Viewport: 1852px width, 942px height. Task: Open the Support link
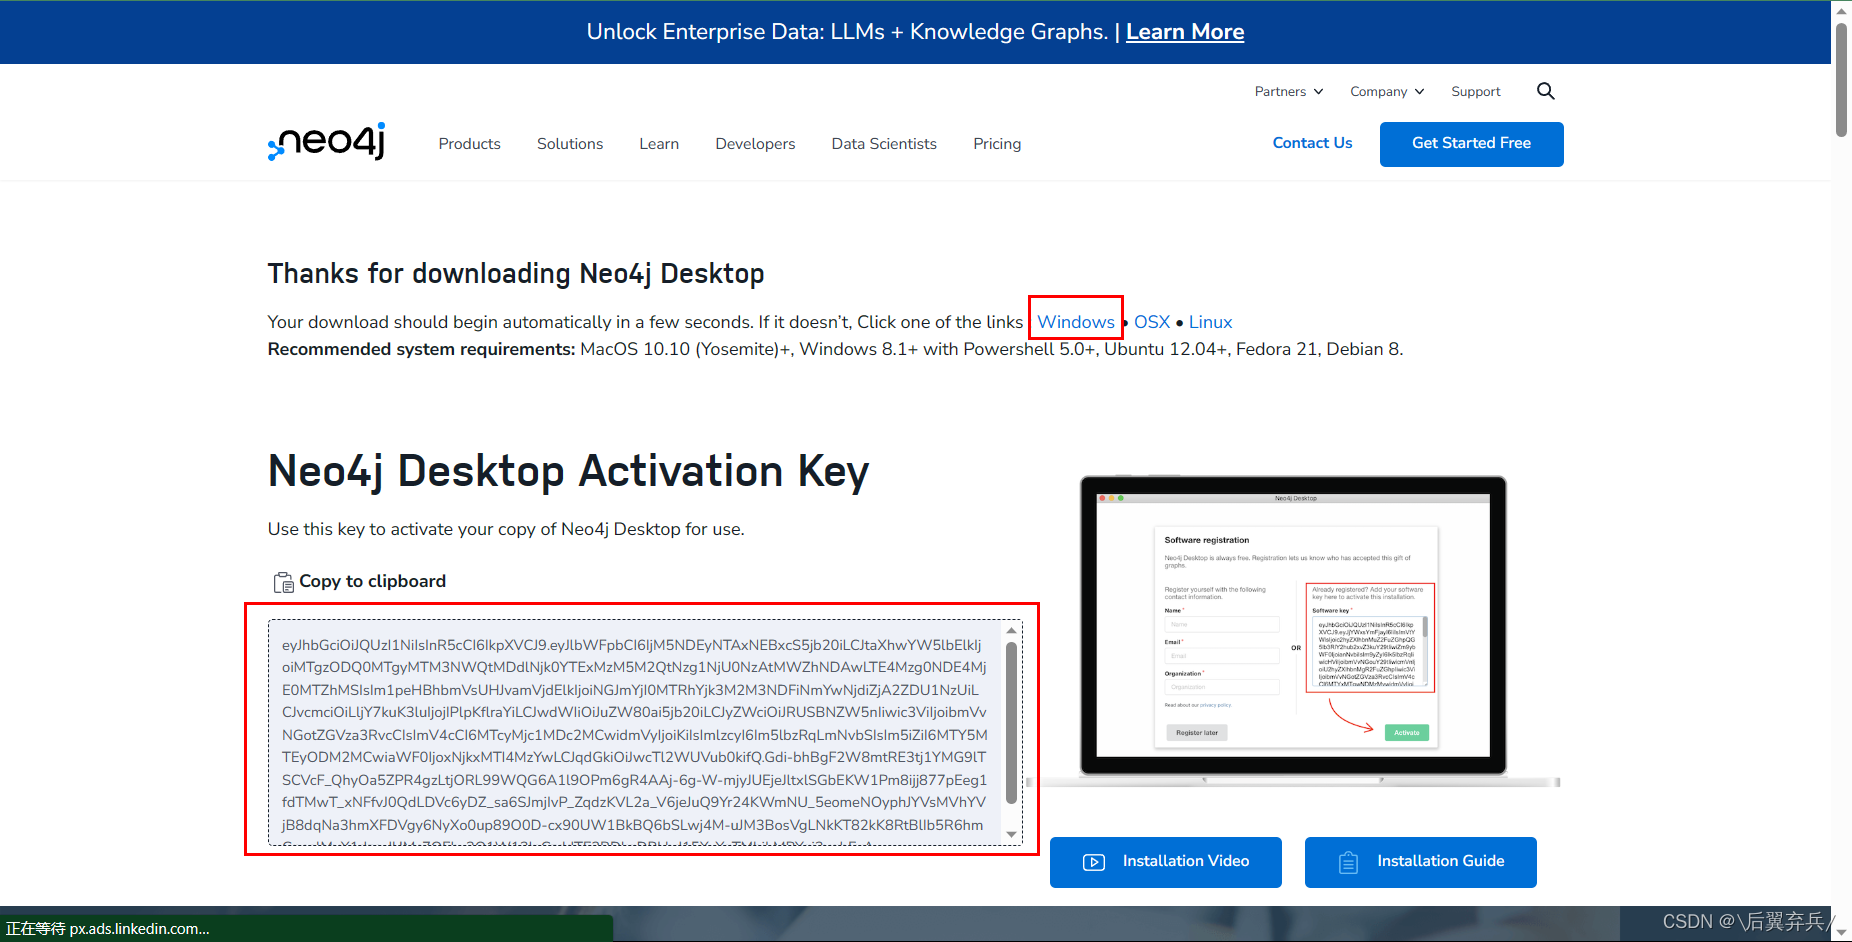point(1476,91)
